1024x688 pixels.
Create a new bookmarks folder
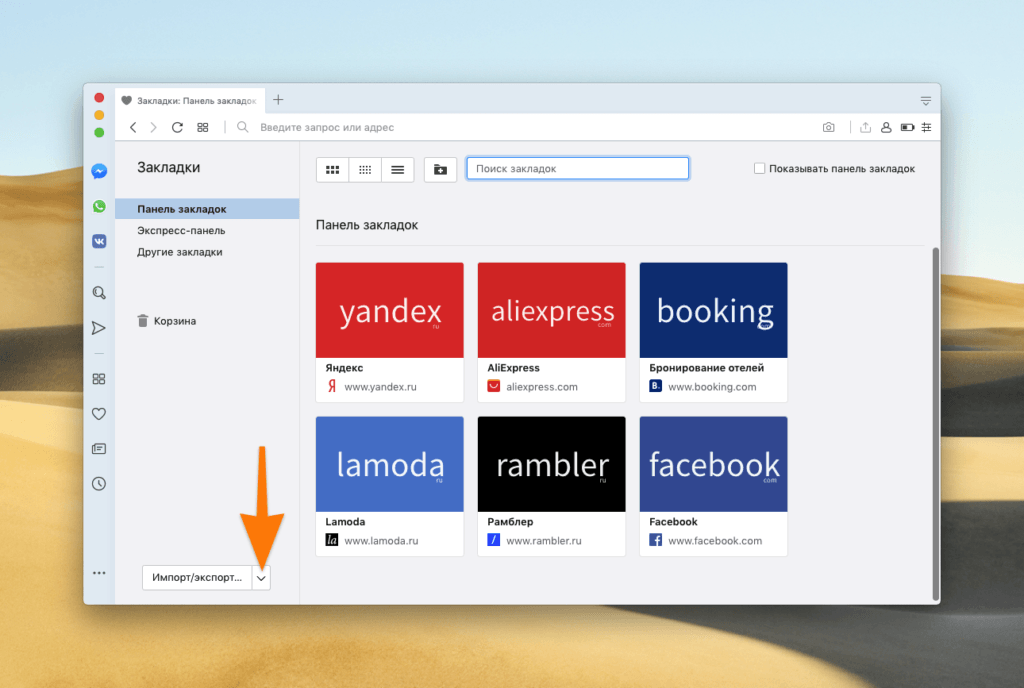coord(440,170)
